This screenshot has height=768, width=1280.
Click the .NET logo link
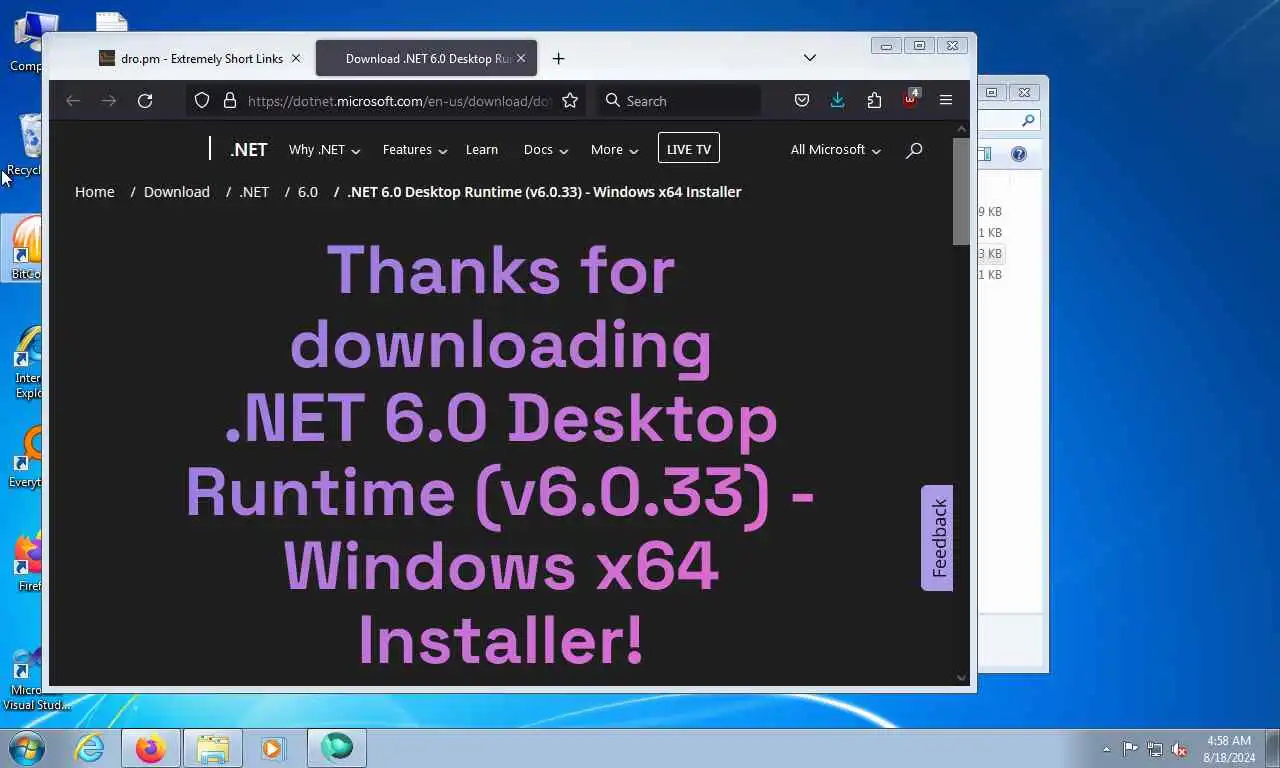click(x=248, y=150)
